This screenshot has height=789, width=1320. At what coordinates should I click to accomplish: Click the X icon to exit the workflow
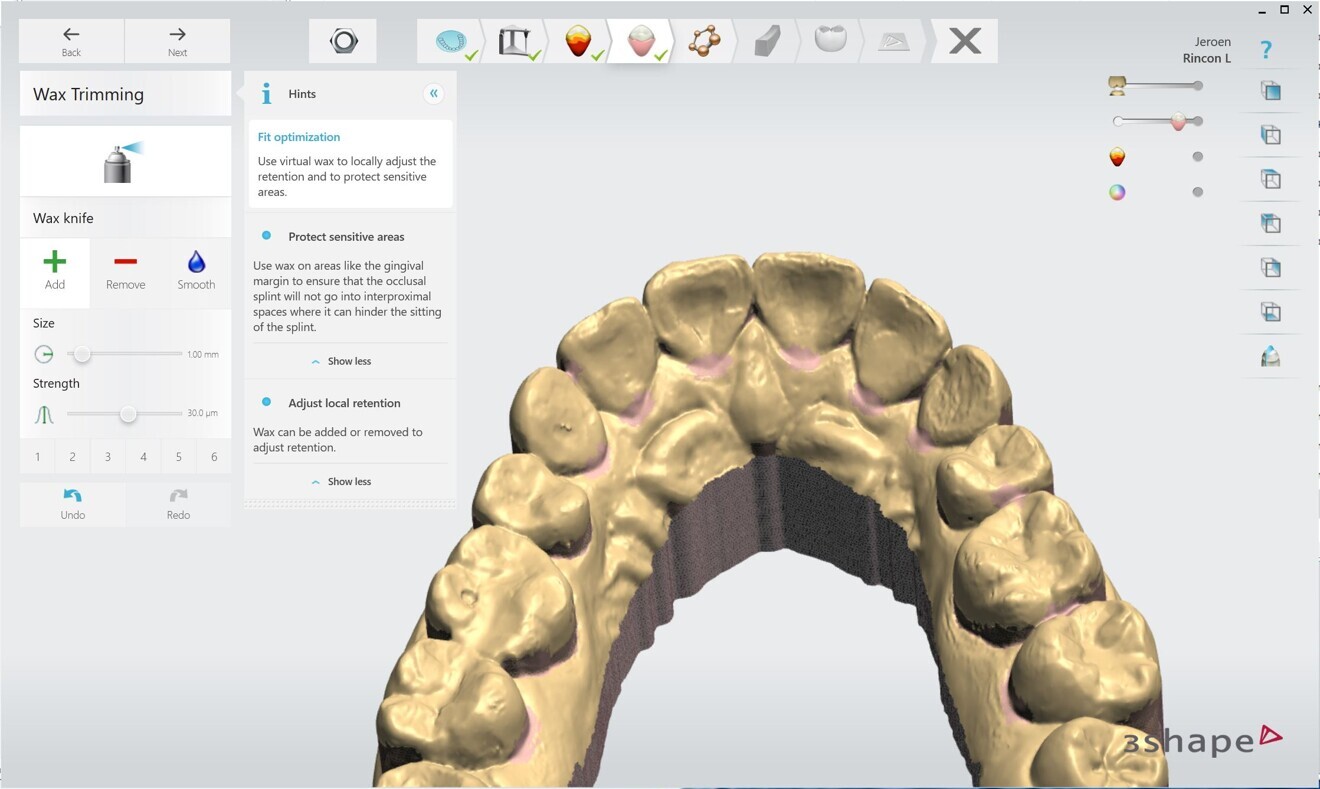(962, 40)
